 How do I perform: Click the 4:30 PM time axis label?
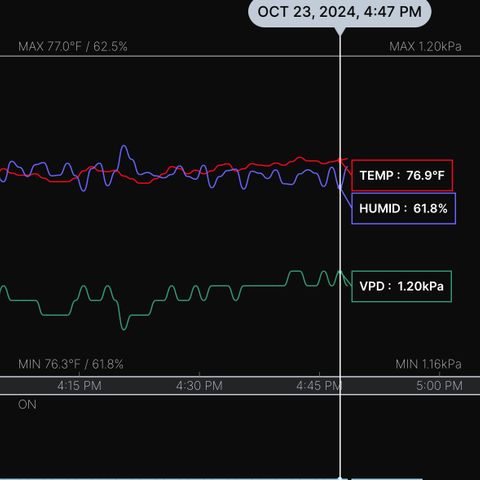(x=199, y=386)
